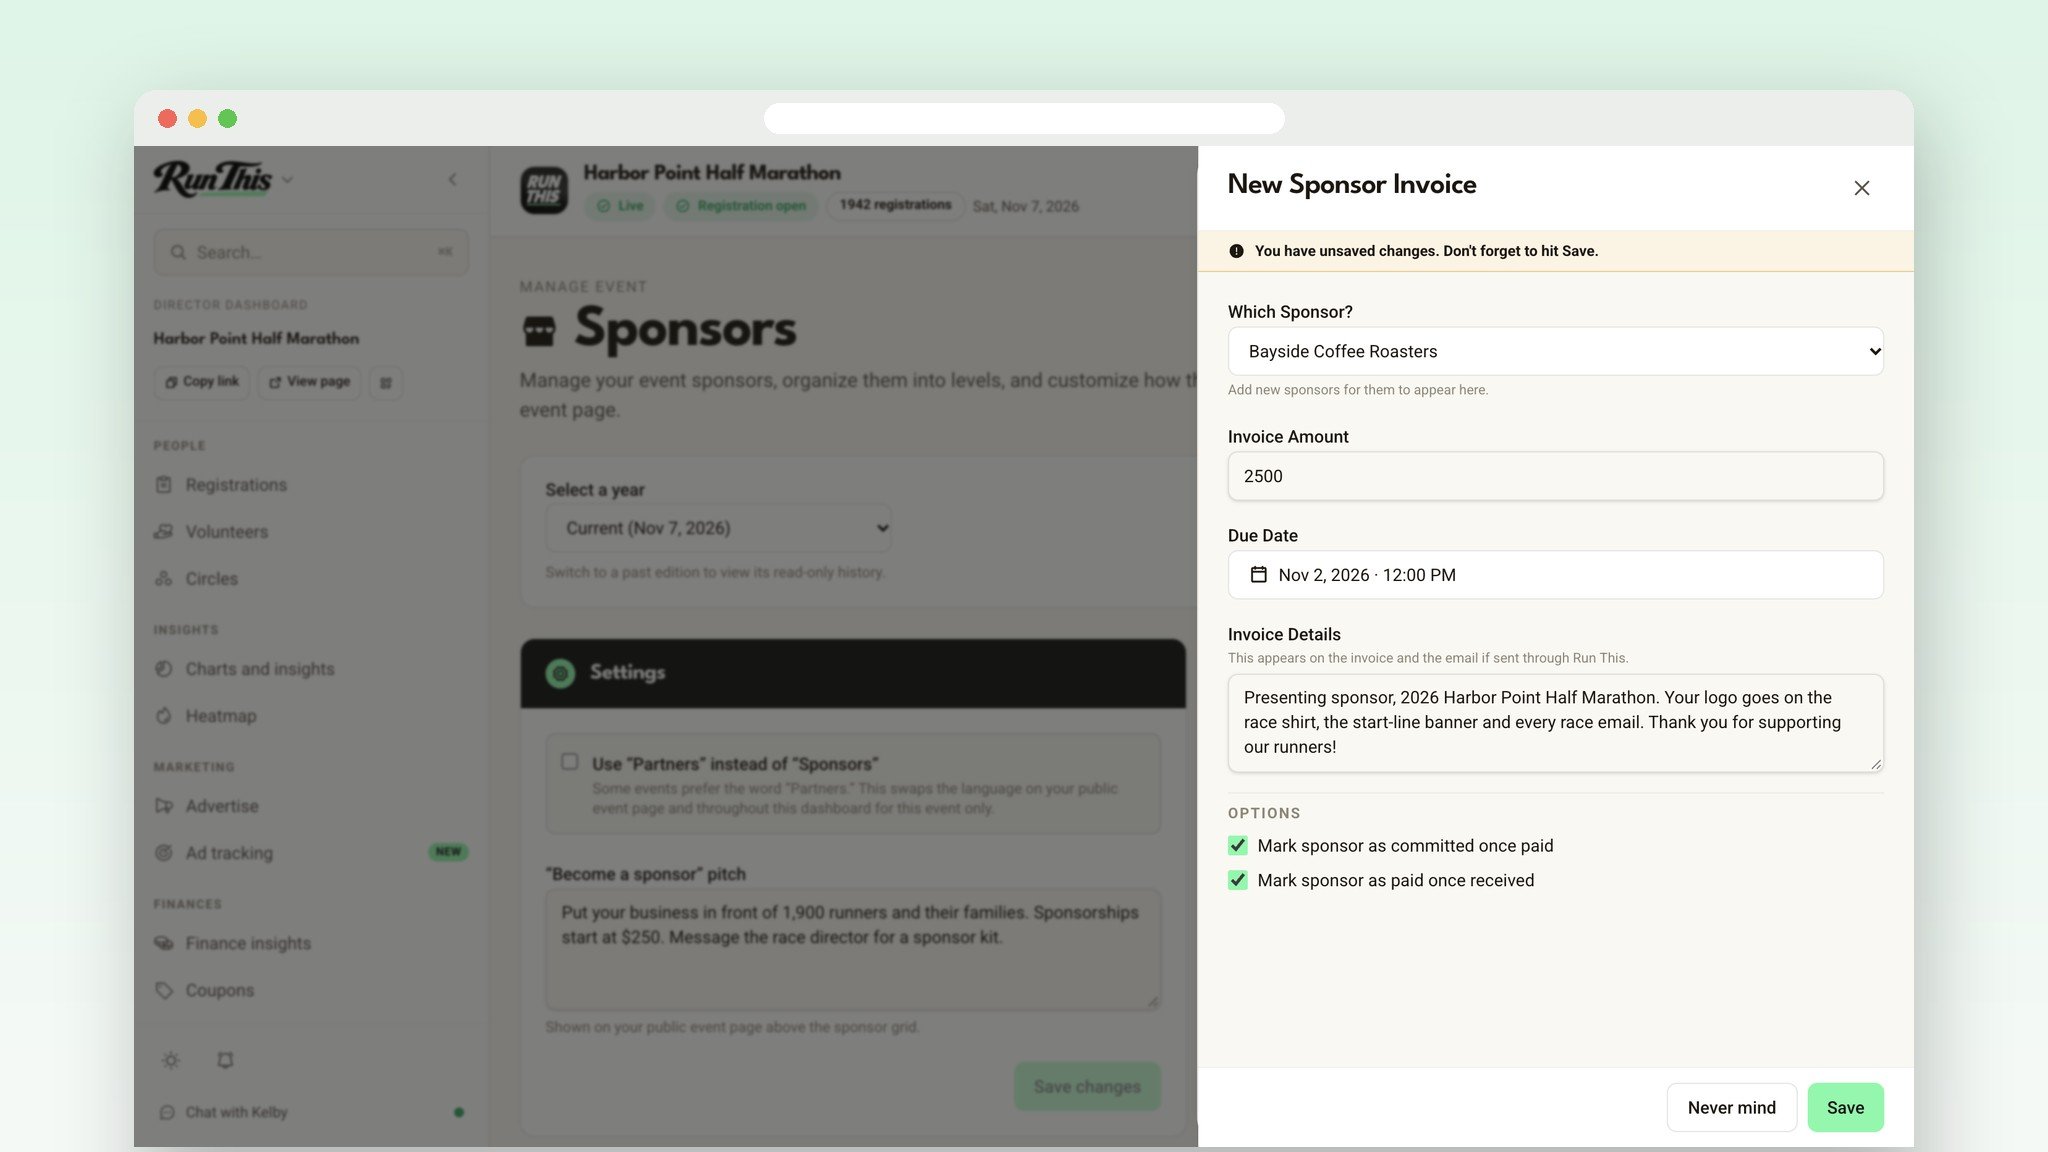Toggle the light theme sun icon
This screenshot has height=1152, width=2048.
pos(171,1060)
